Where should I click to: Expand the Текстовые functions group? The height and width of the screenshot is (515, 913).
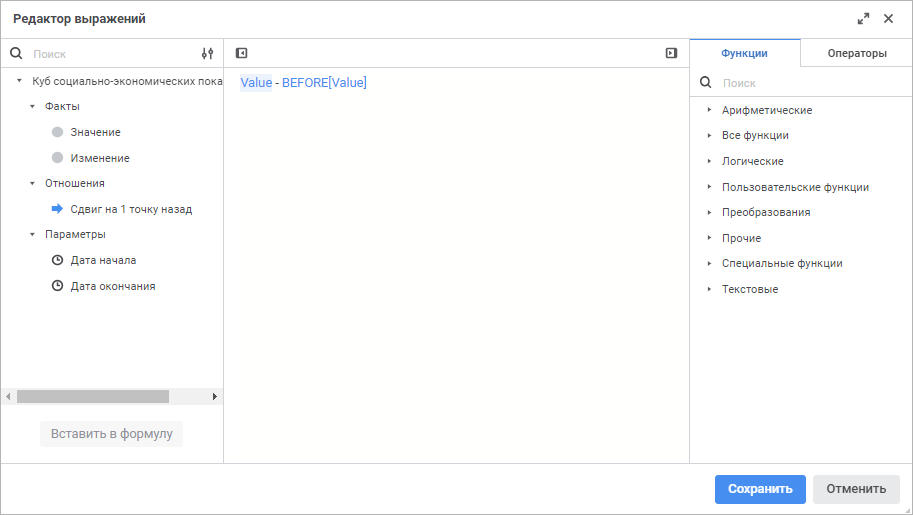point(709,289)
